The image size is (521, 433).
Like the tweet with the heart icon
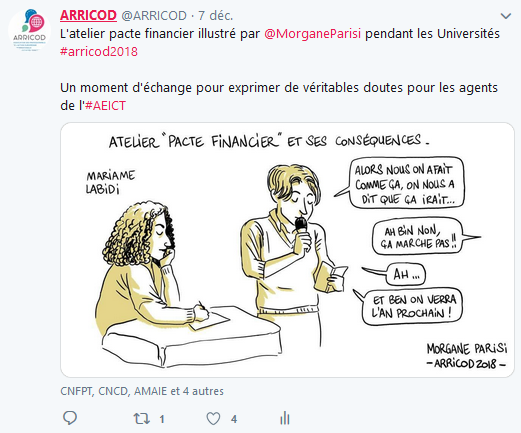click(x=213, y=419)
